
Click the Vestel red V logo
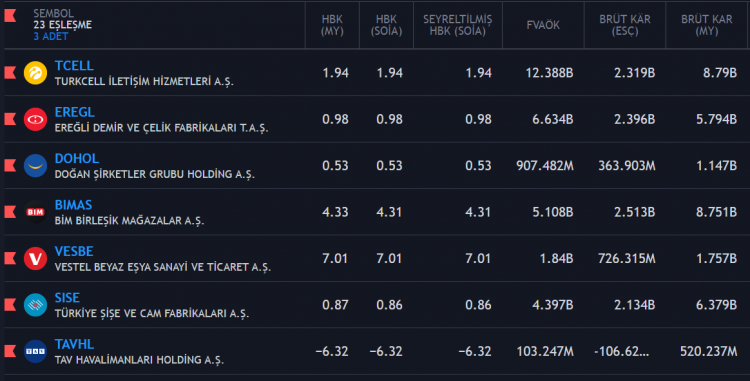point(35,258)
